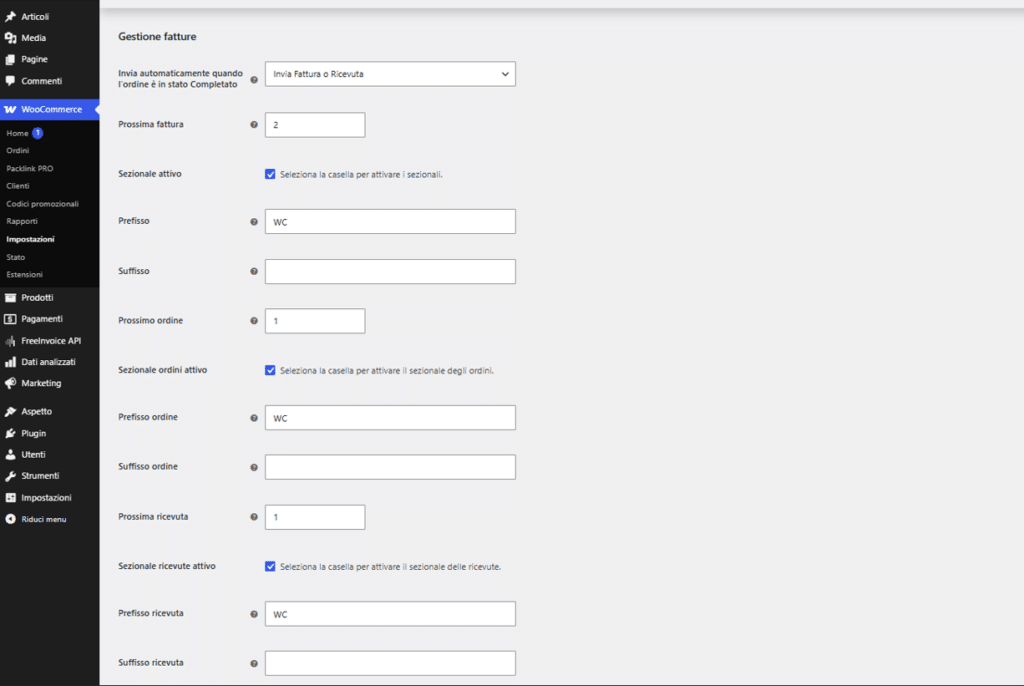Open Media menu item
Viewport: 1024px width, 686px height.
[x=50, y=38]
